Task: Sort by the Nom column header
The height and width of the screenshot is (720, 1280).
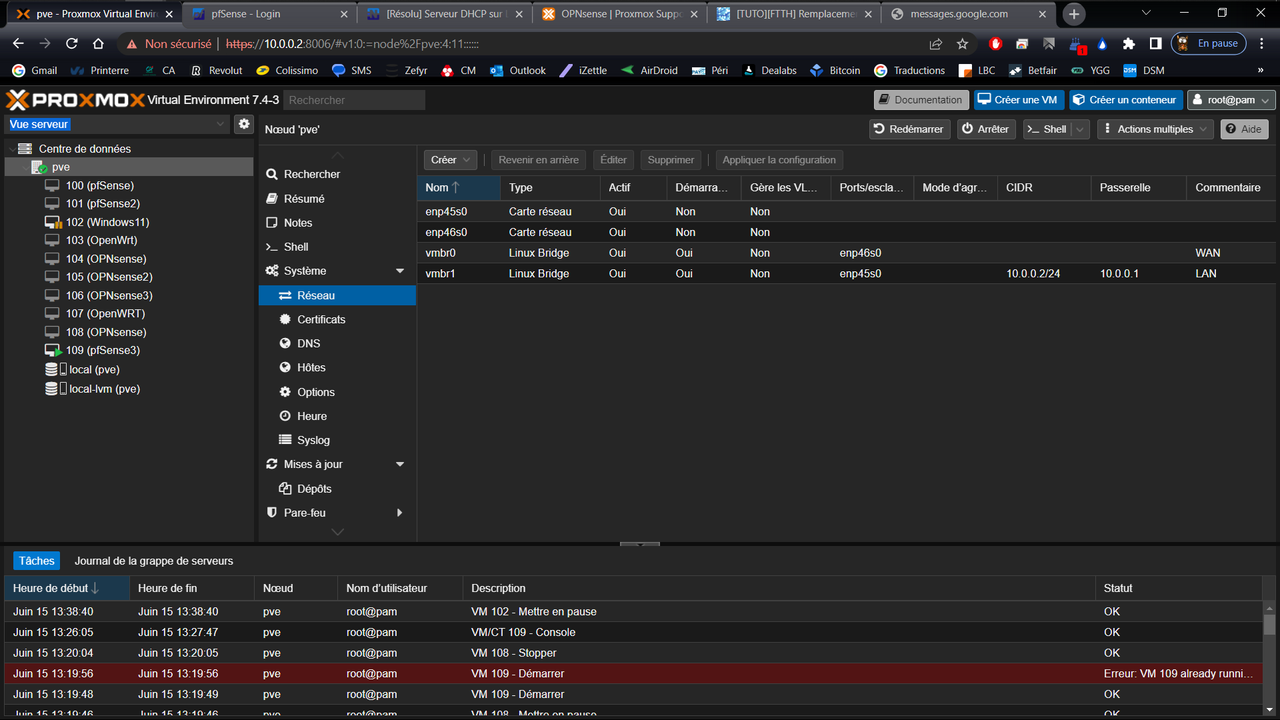Action: tap(459, 188)
